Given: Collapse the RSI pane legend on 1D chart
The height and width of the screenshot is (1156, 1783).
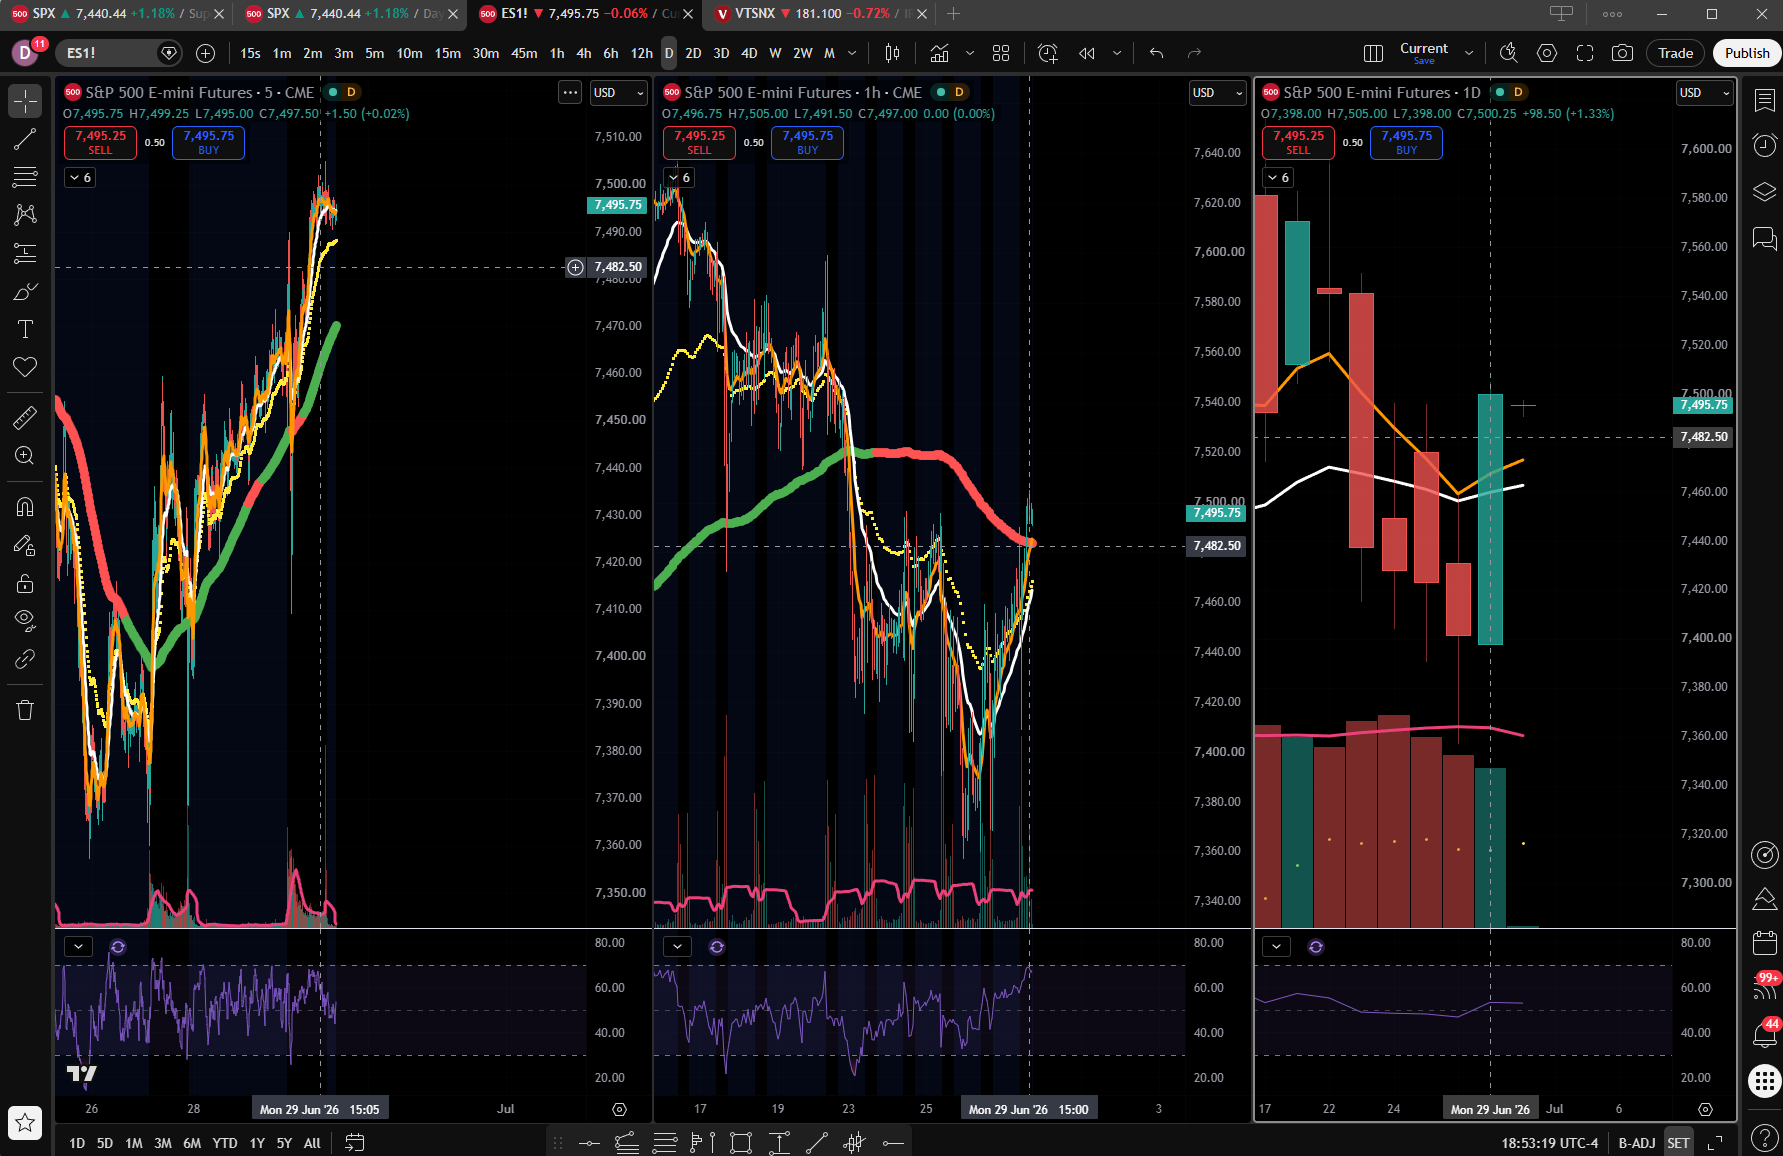Looking at the screenshot, I should click(1276, 946).
